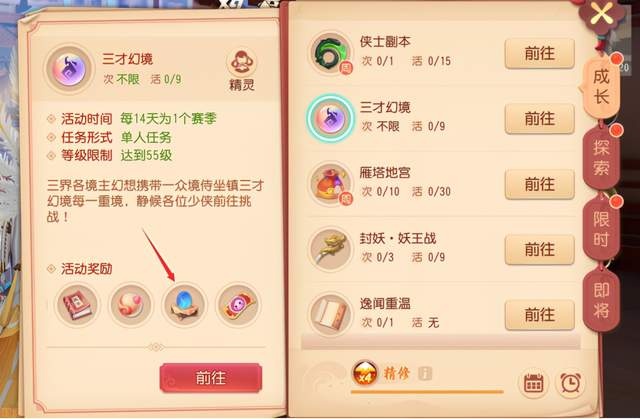
Task: Select the 侠士副本 activity icon
Action: pyautogui.click(x=330, y=53)
